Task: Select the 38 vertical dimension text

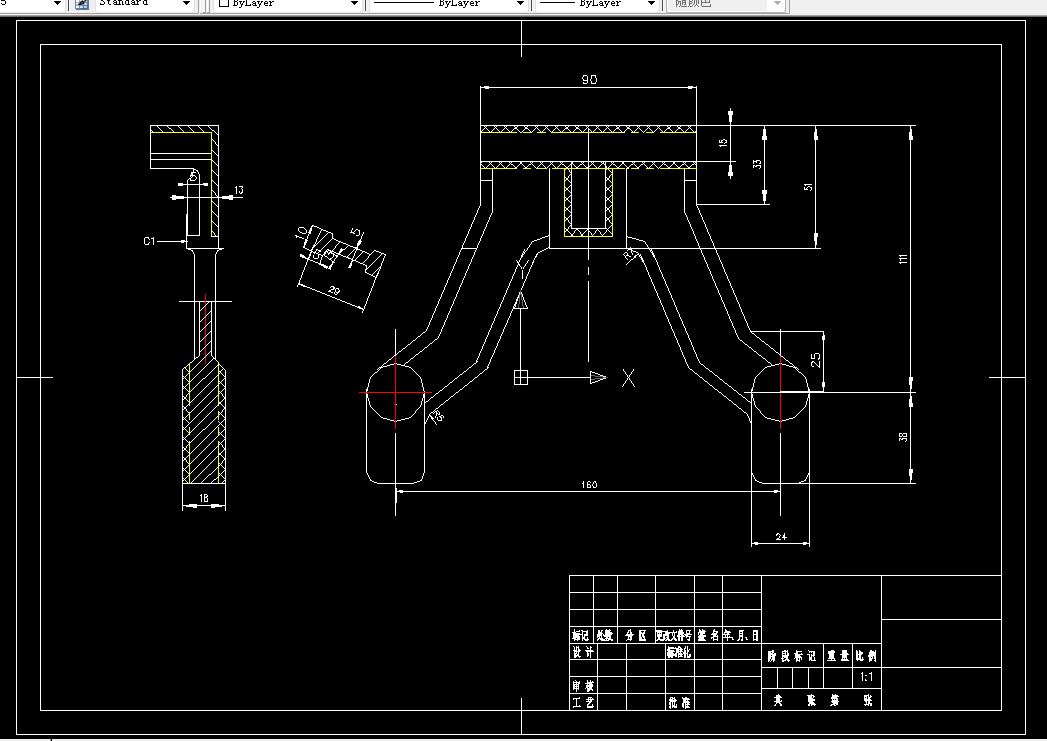Action: pyautogui.click(x=903, y=437)
